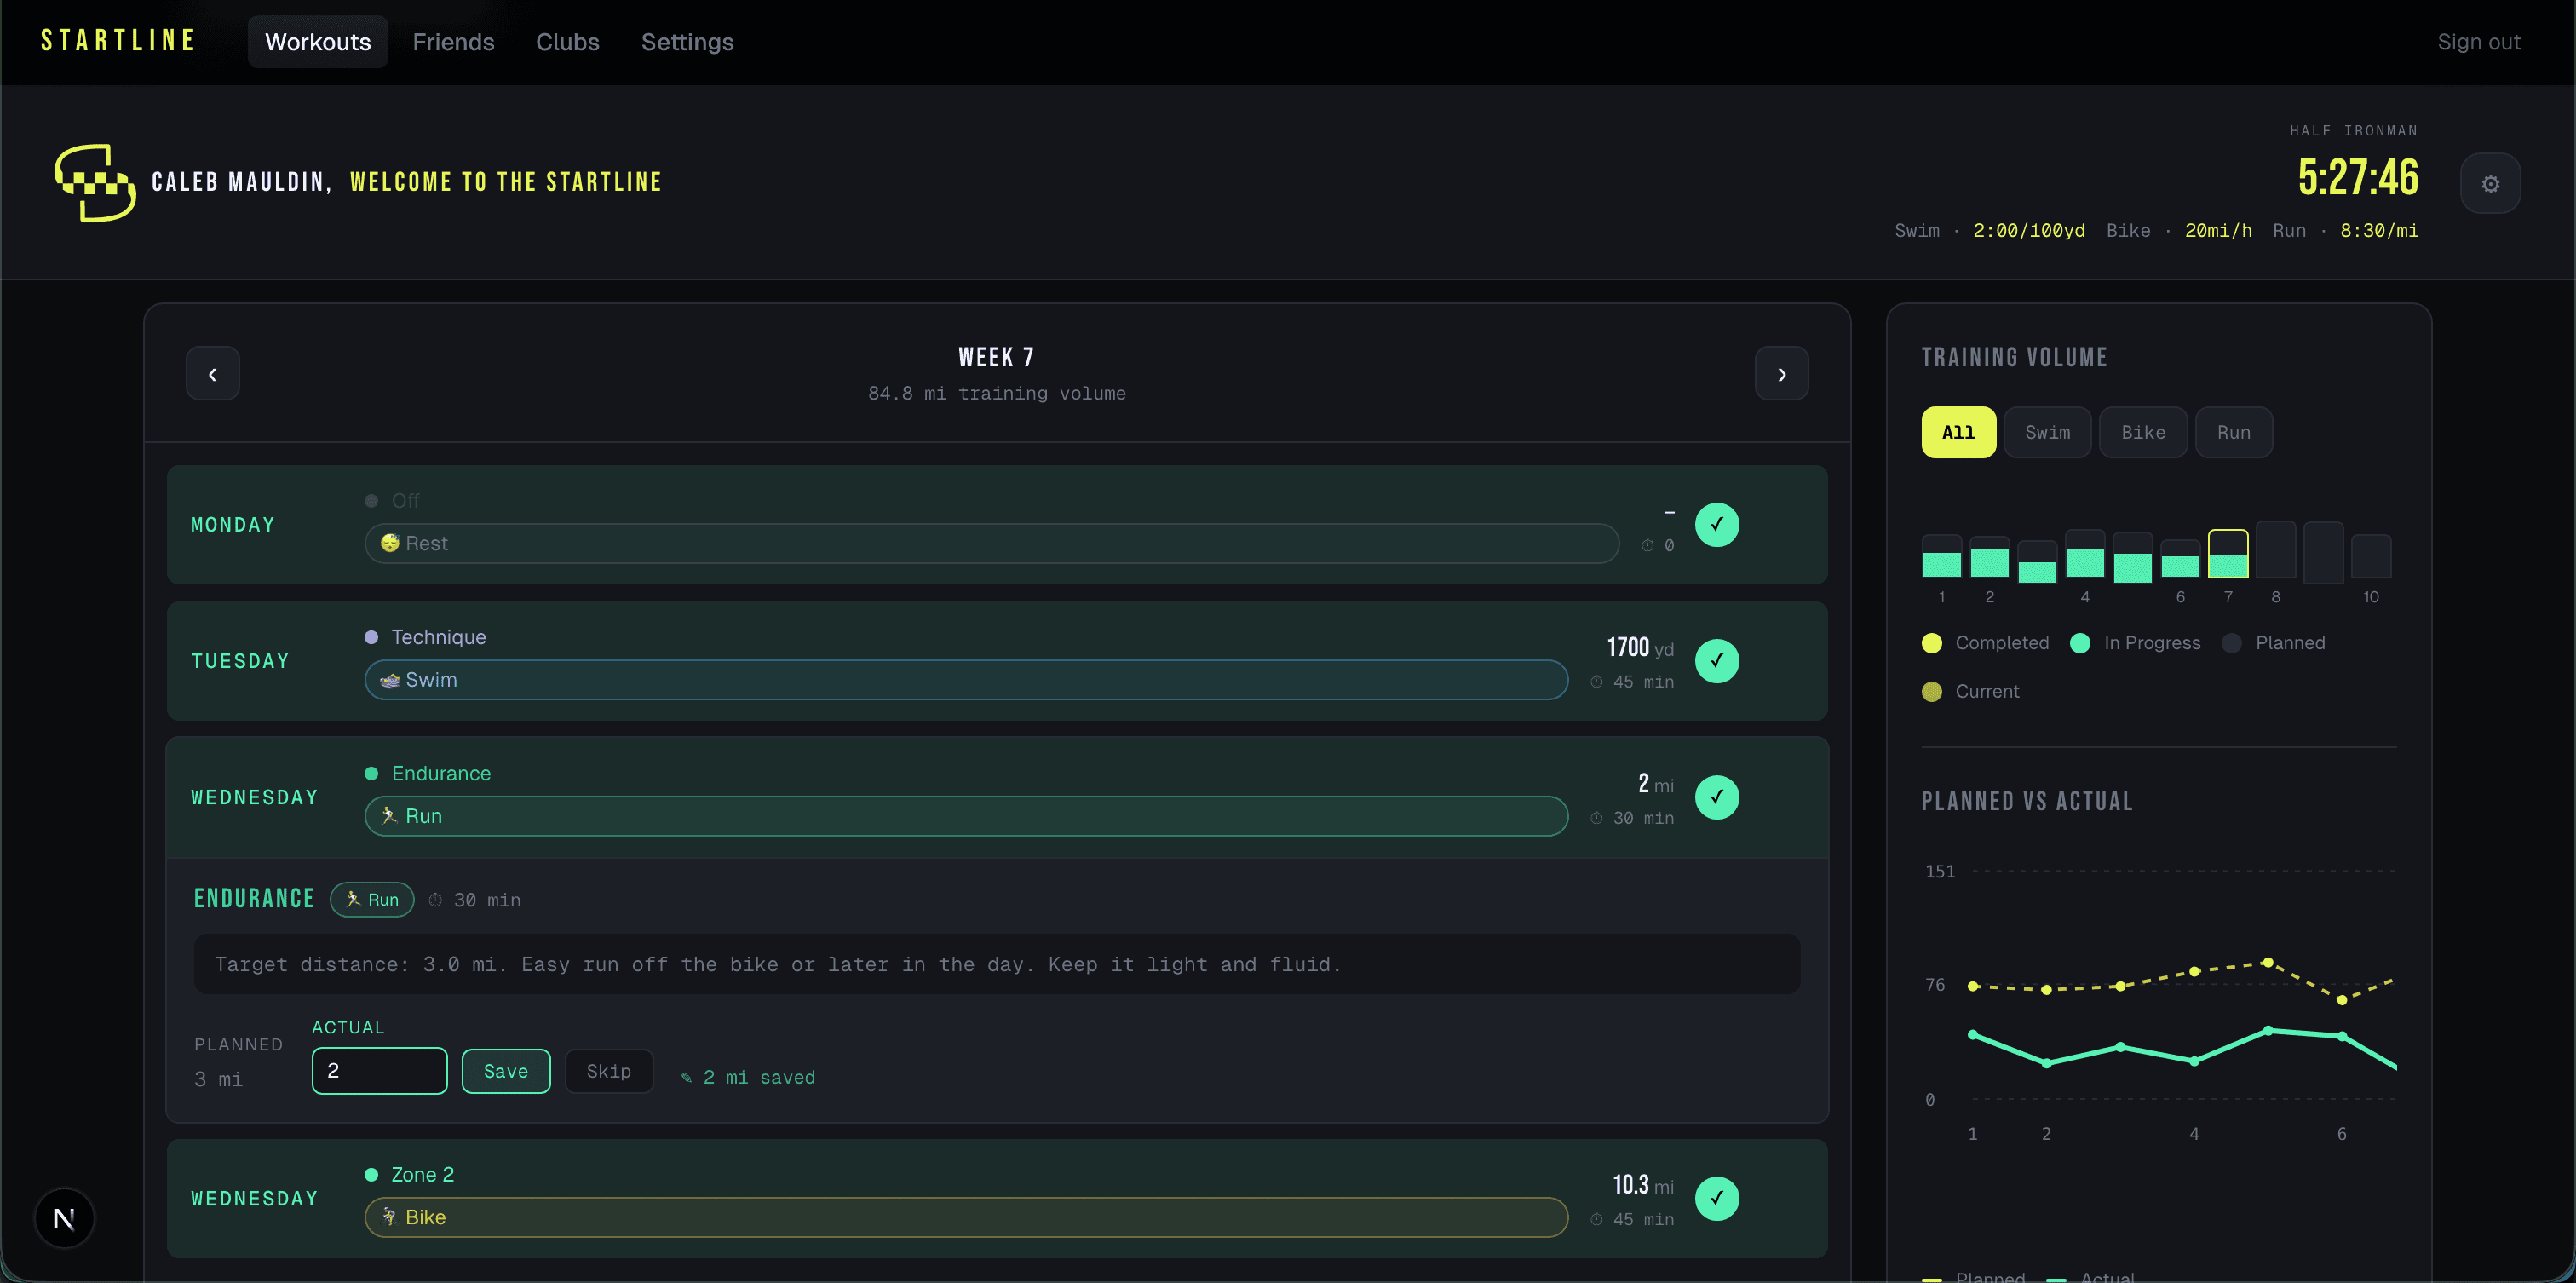
Task: Expand the Wednesday Bike workout bar
Action: [x=966, y=1218]
